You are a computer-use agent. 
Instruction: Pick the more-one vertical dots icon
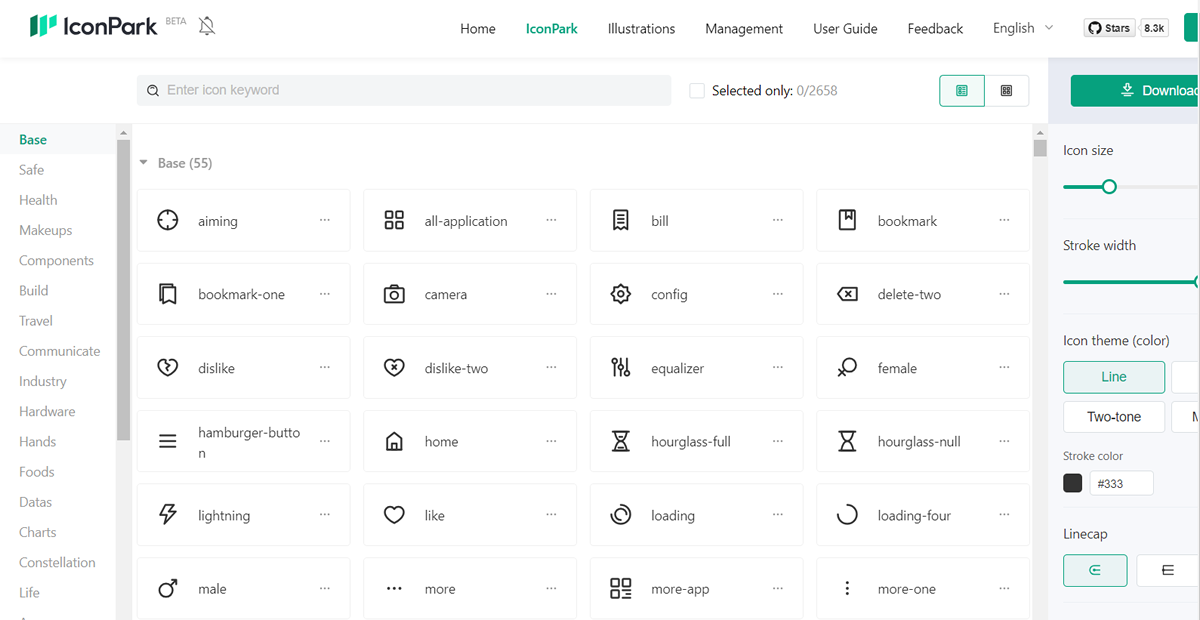[x=847, y=589]
